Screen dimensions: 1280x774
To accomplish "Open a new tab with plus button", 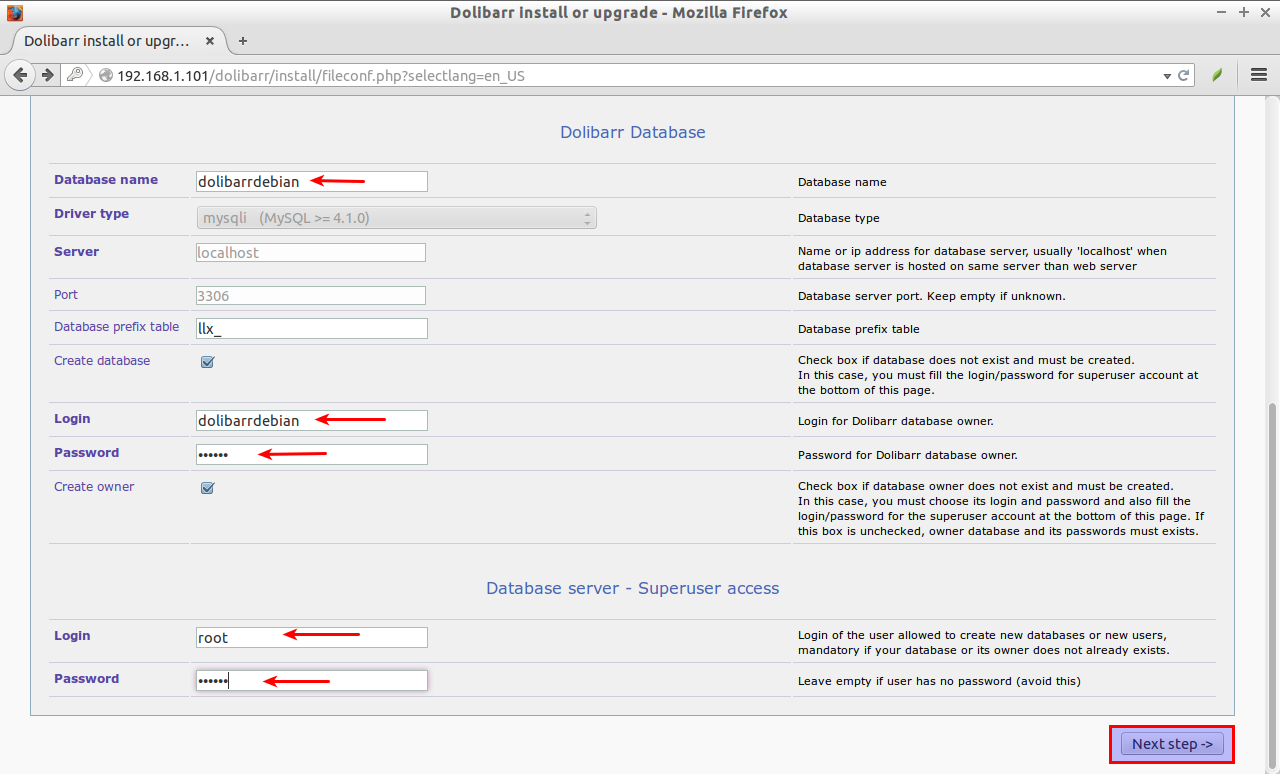I will [x=243, y=41].
